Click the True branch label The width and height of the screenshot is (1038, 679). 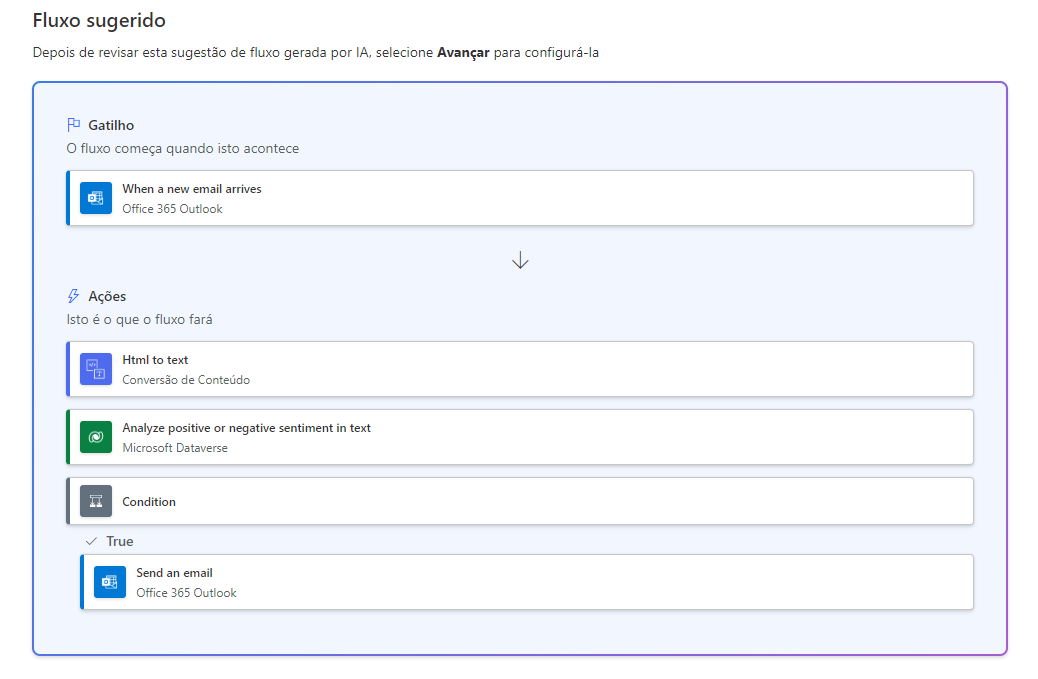pos(120,541)
